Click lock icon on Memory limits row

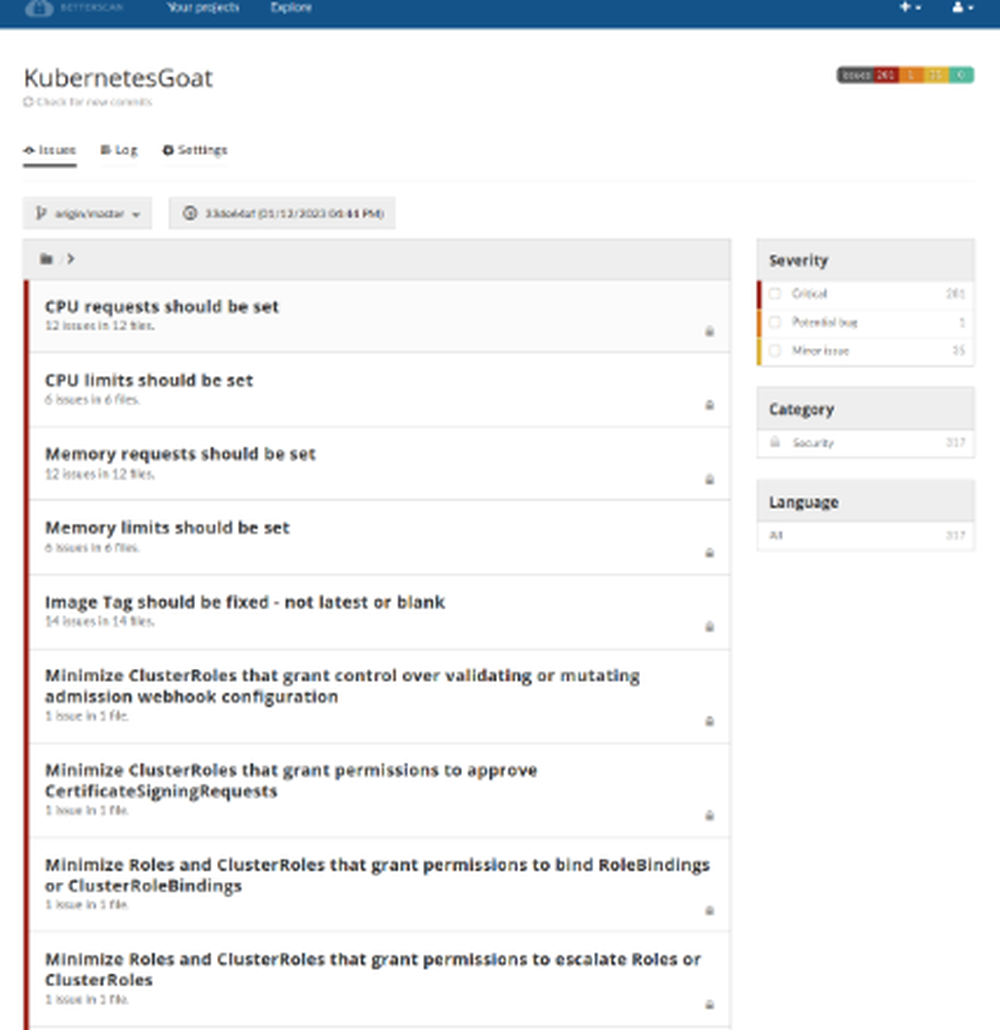(x=710, y=553)
